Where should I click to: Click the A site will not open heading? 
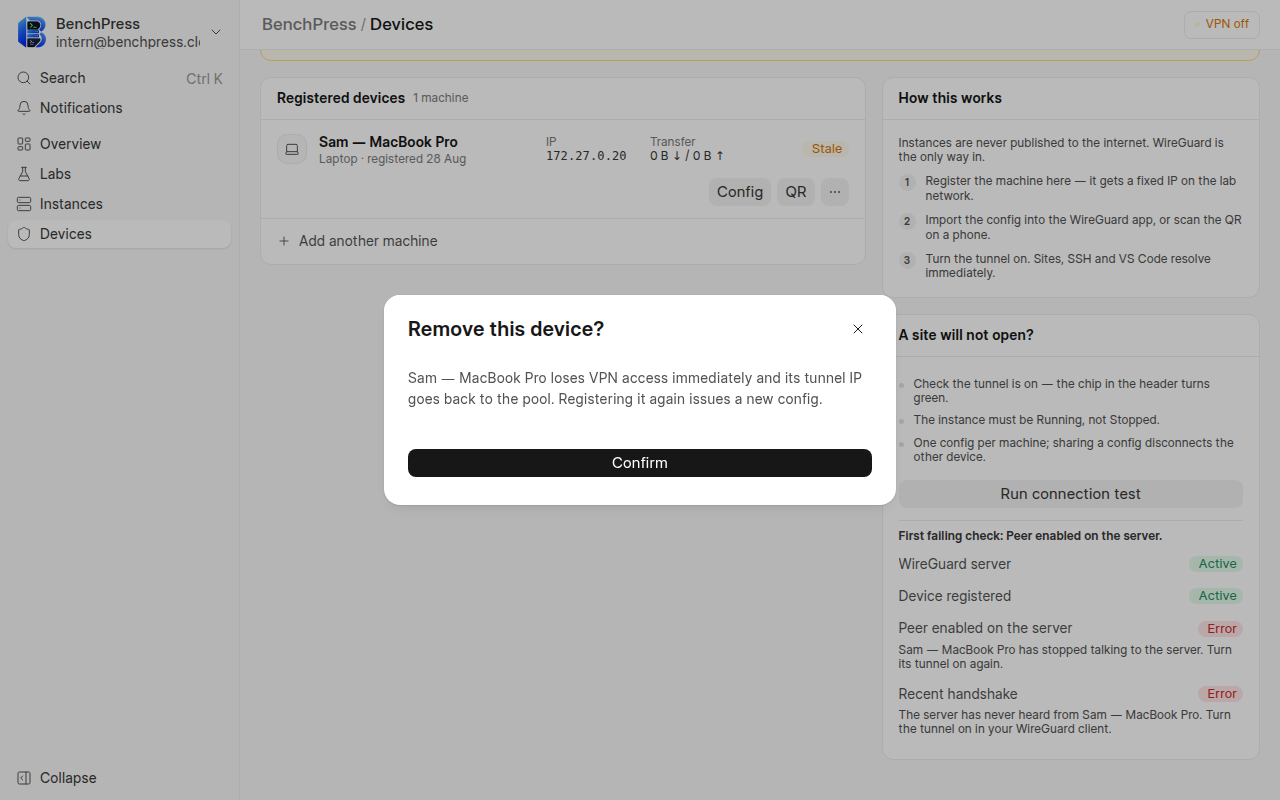(x=966, y=335)
